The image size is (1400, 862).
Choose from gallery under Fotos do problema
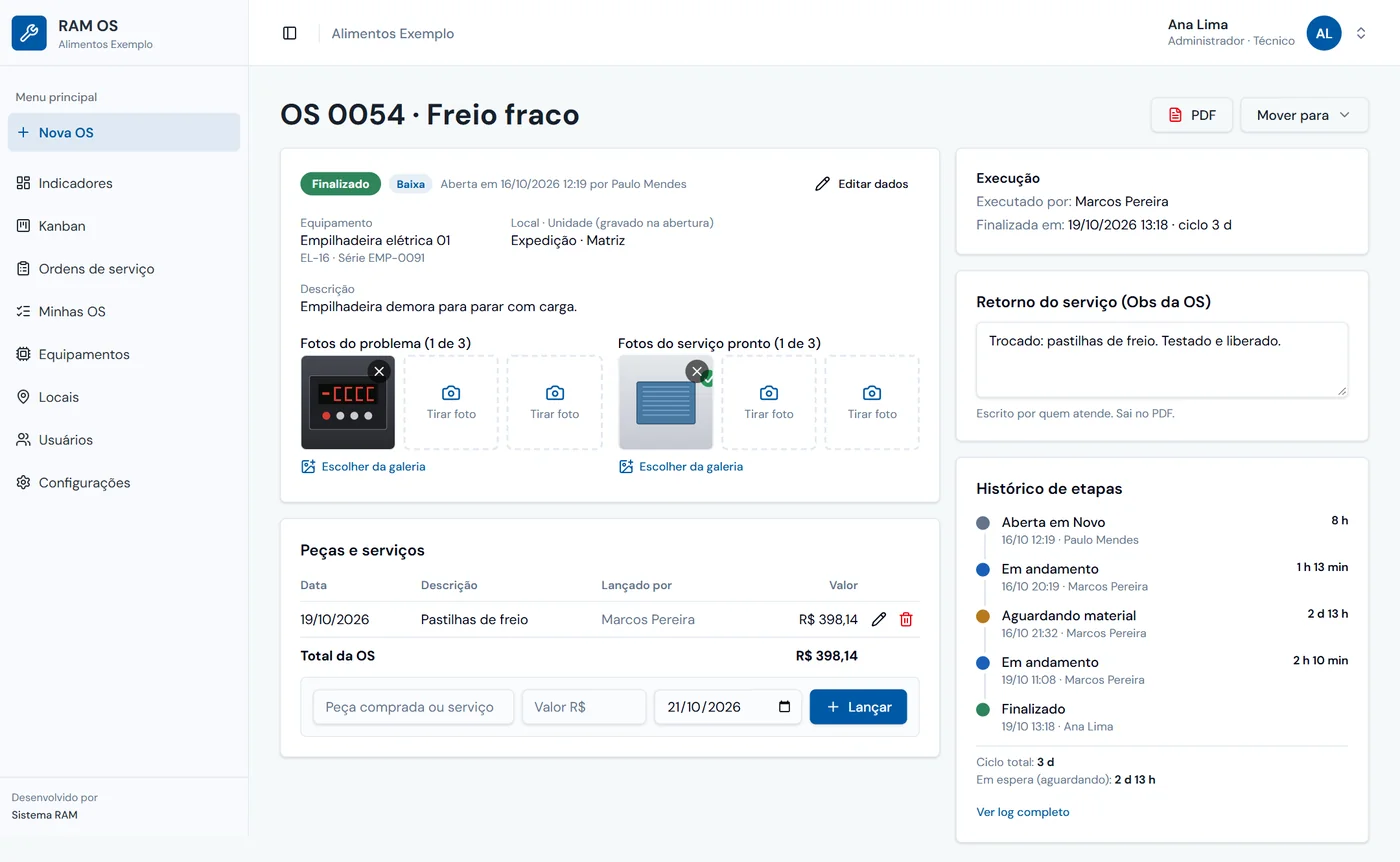363,467
